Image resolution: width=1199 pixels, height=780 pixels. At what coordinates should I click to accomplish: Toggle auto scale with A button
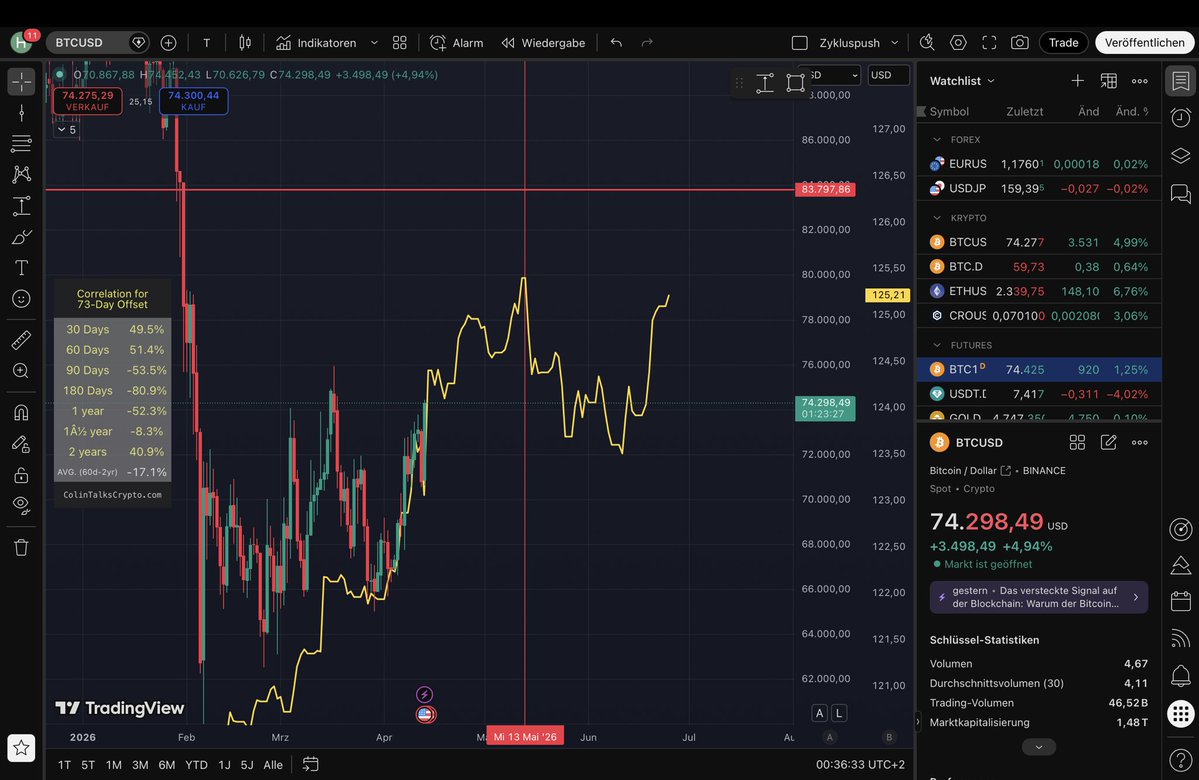[819, 713]
